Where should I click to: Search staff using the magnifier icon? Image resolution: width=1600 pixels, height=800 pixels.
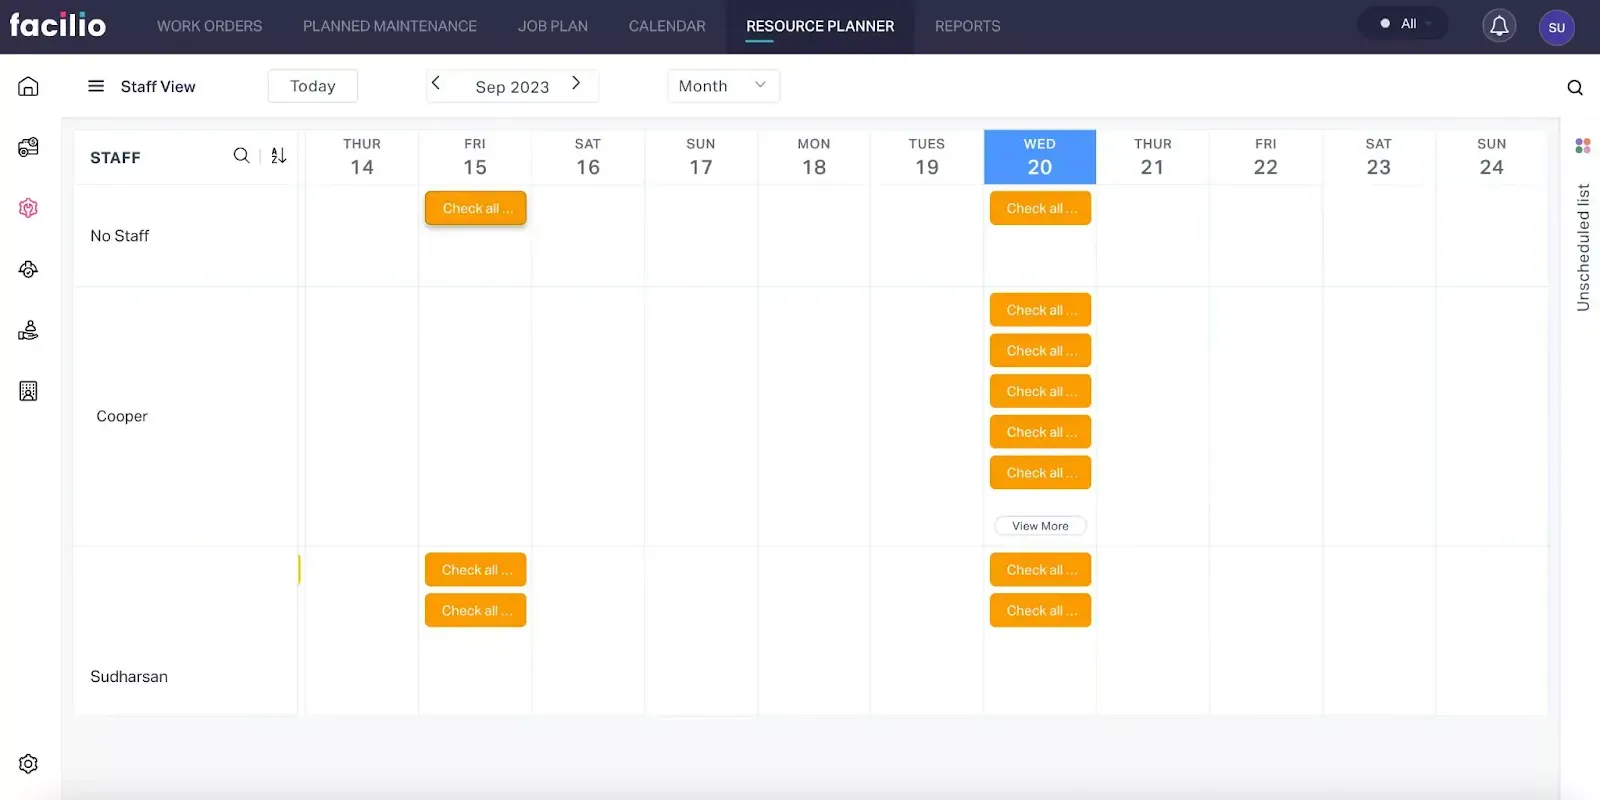point(241,156)
